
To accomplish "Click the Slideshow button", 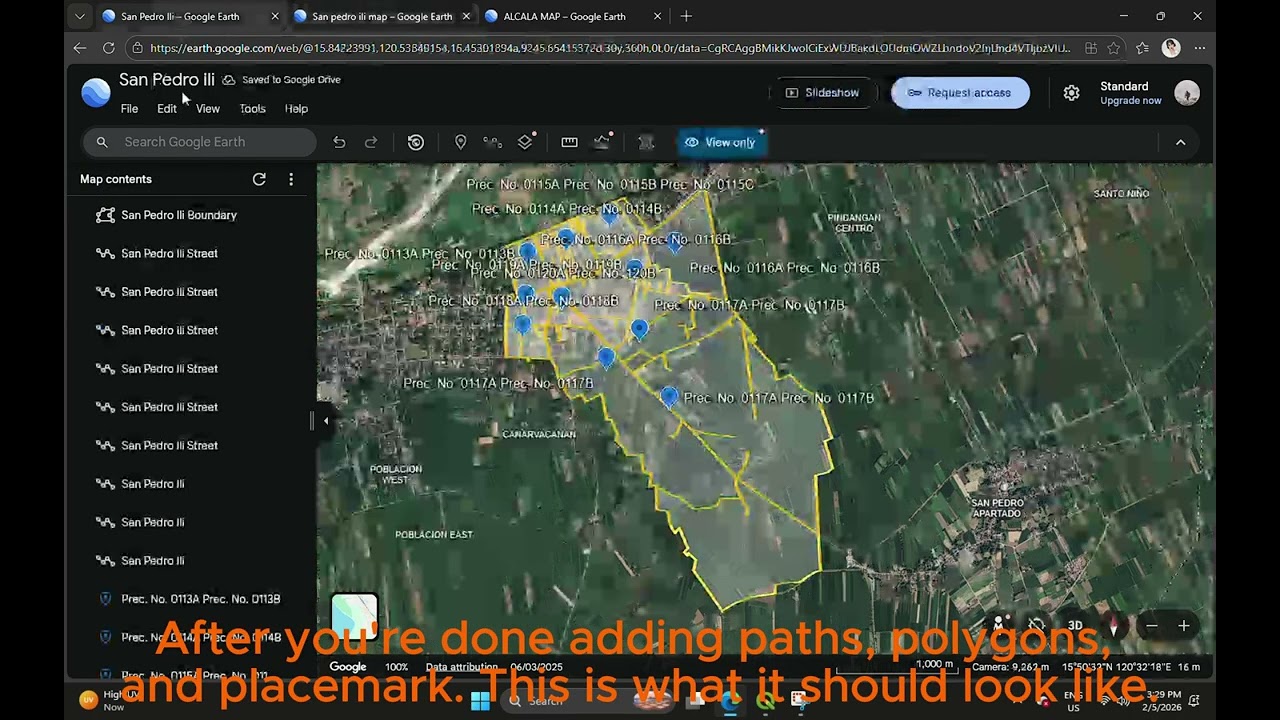I will coord(822,93).
